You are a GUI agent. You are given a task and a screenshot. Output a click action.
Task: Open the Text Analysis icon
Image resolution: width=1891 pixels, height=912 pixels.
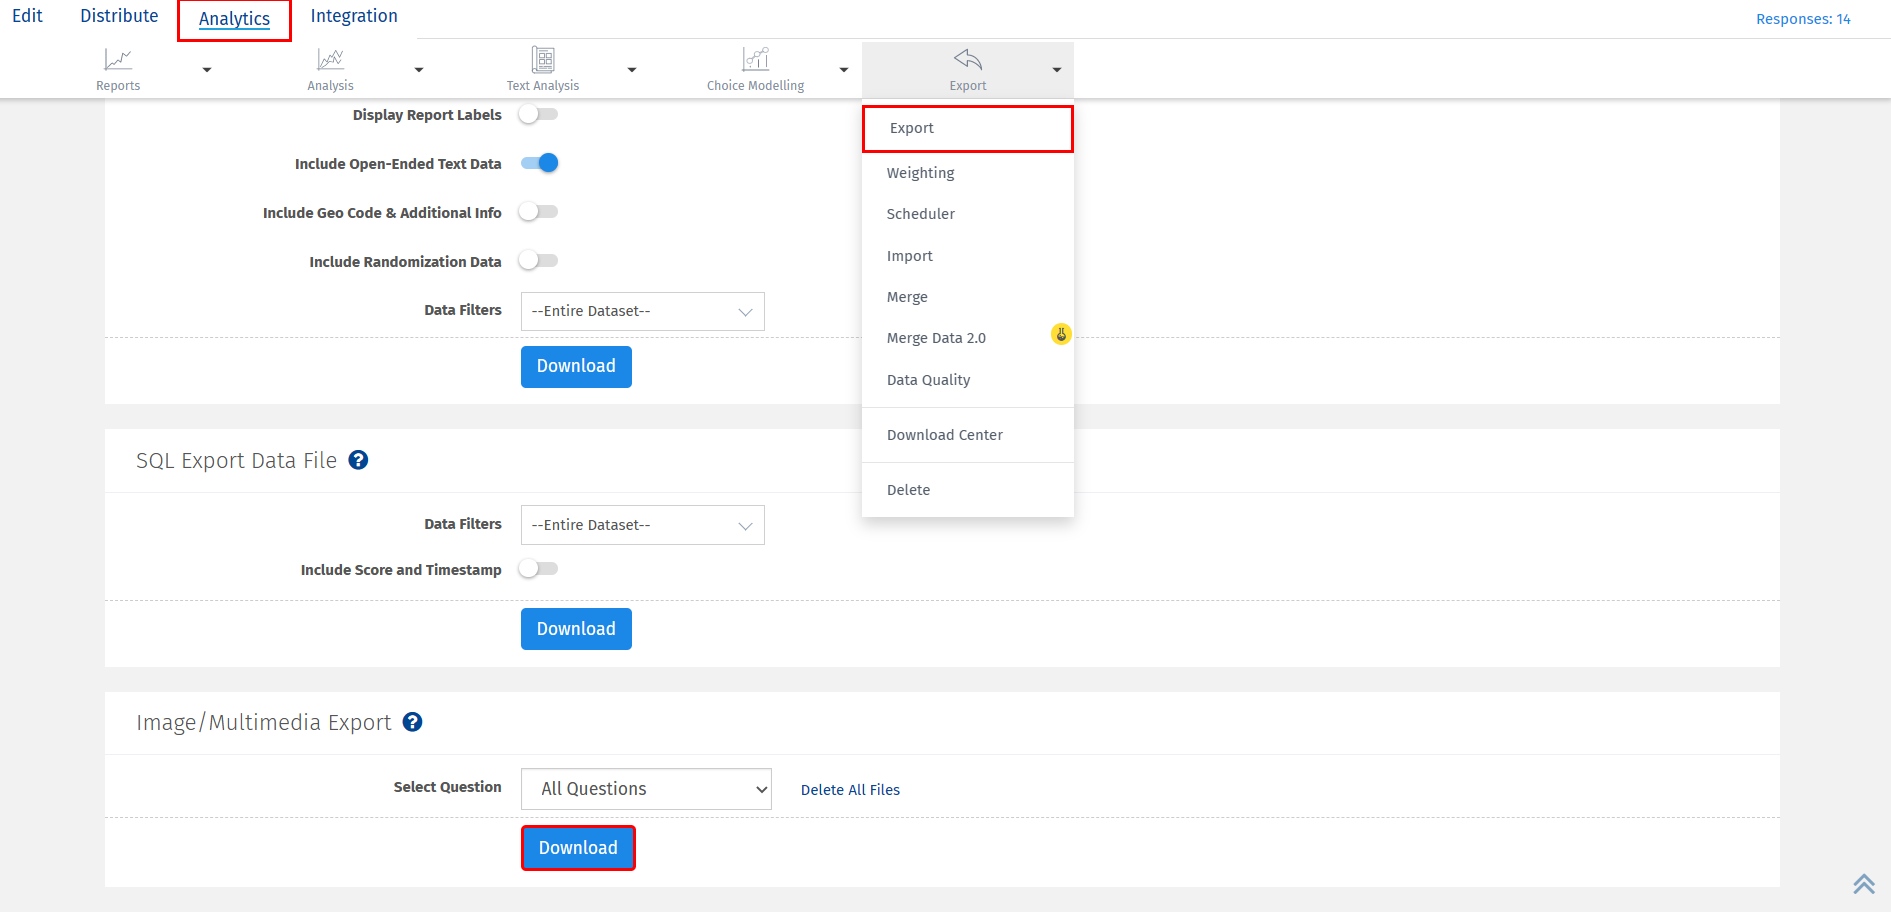coord(543,60)
